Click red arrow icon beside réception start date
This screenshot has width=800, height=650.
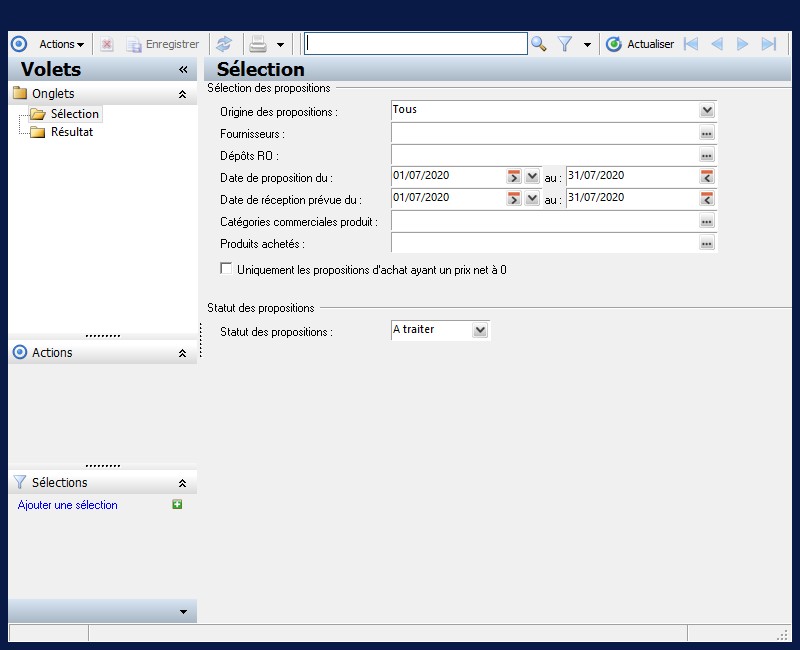514,198
